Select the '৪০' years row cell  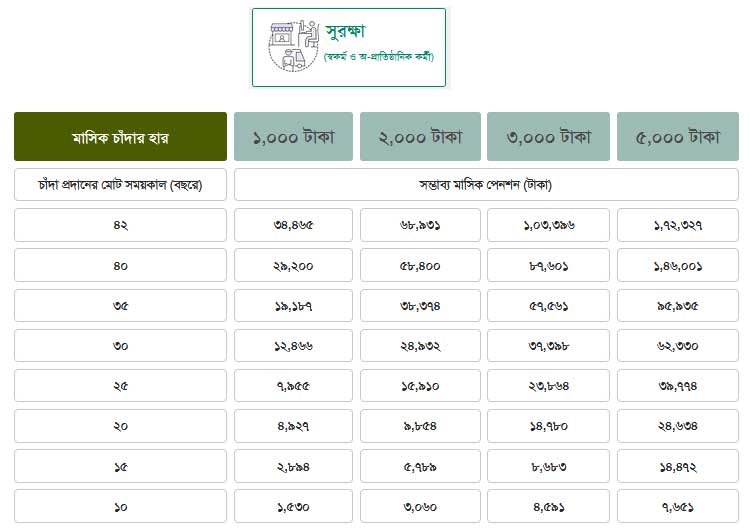pyautogui.click(x=121, y=266)
